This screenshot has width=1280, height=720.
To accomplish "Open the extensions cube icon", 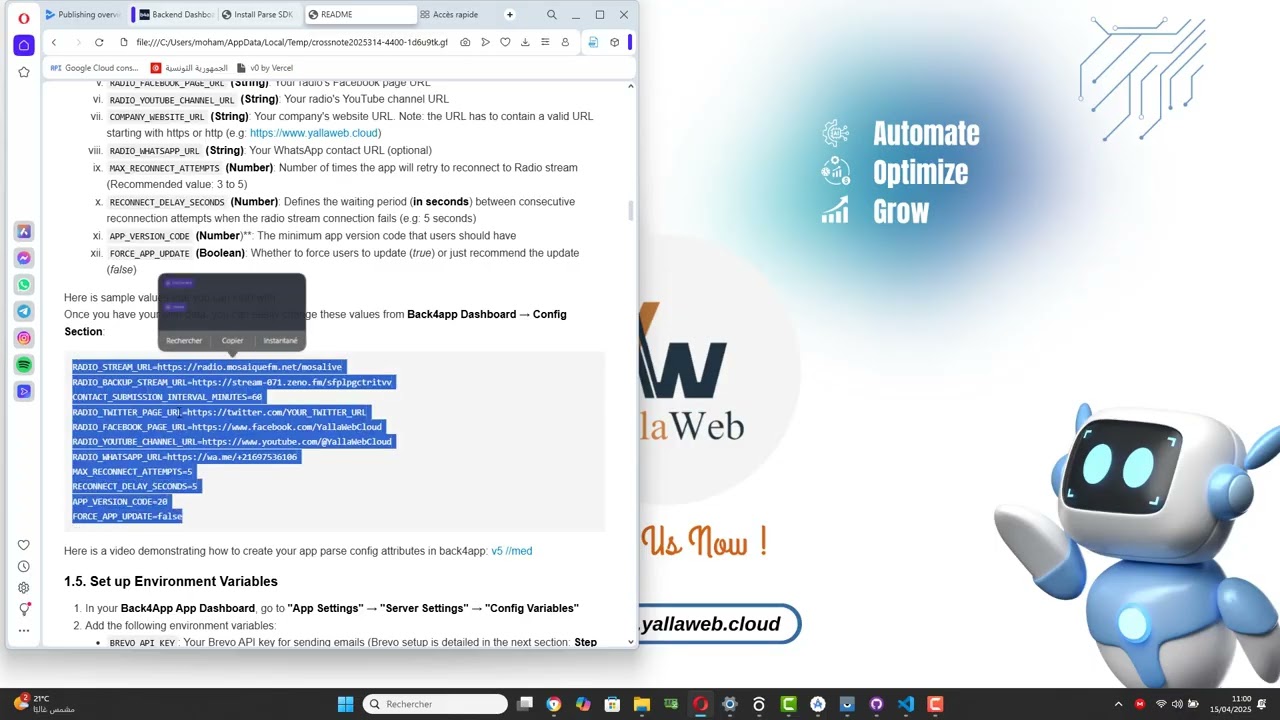I will pyautogui.click(x=614, y=42).
